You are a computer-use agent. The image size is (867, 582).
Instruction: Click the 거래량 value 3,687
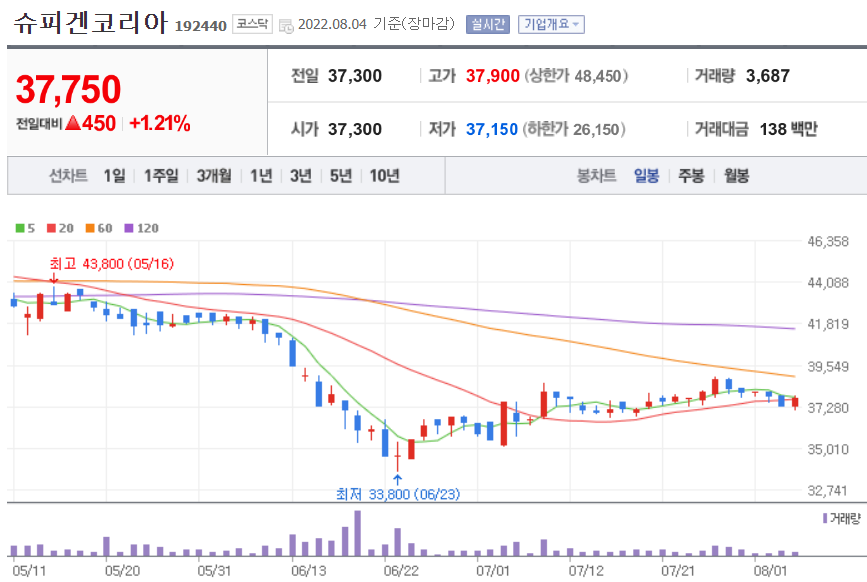click(768, 76)
